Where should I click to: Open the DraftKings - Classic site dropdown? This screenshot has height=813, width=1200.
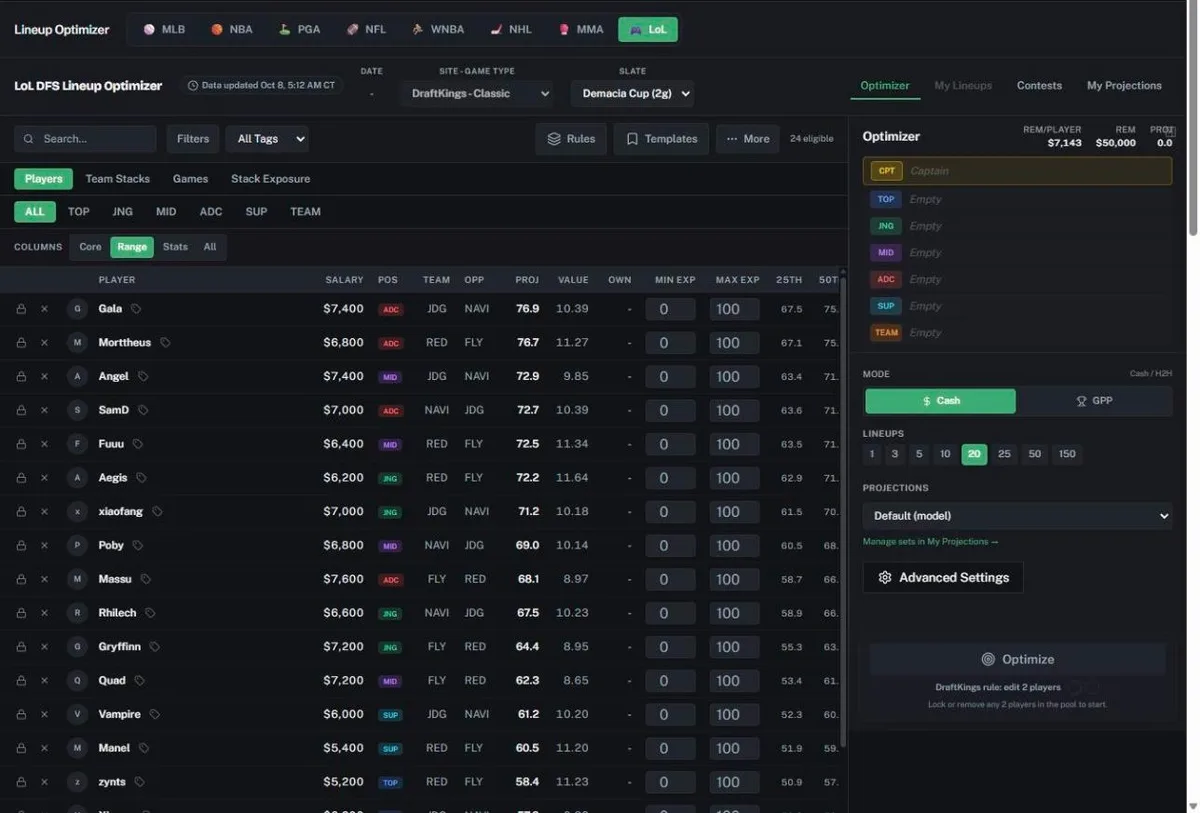476,94
